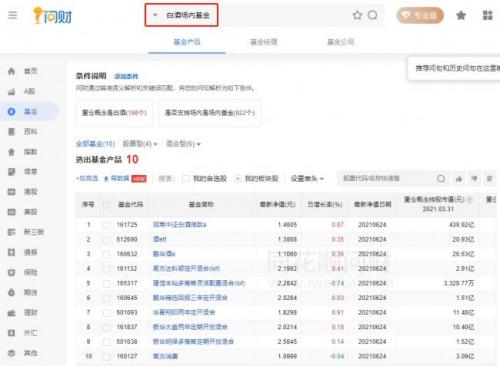Select the 全部基金(10) filter

pos(95,144)
